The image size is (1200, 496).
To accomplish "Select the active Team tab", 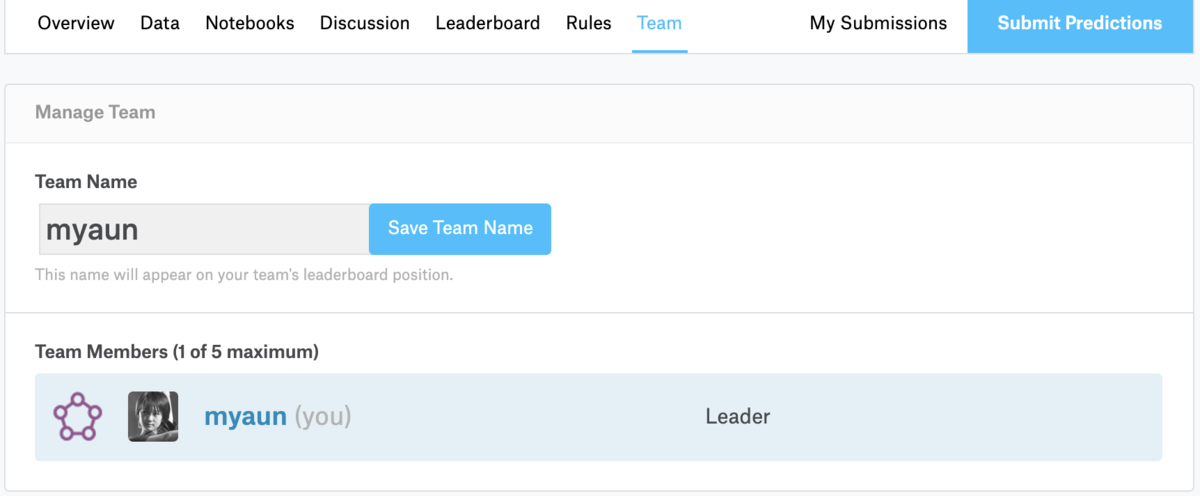I will pyautogui.click(x=659, y=23).
